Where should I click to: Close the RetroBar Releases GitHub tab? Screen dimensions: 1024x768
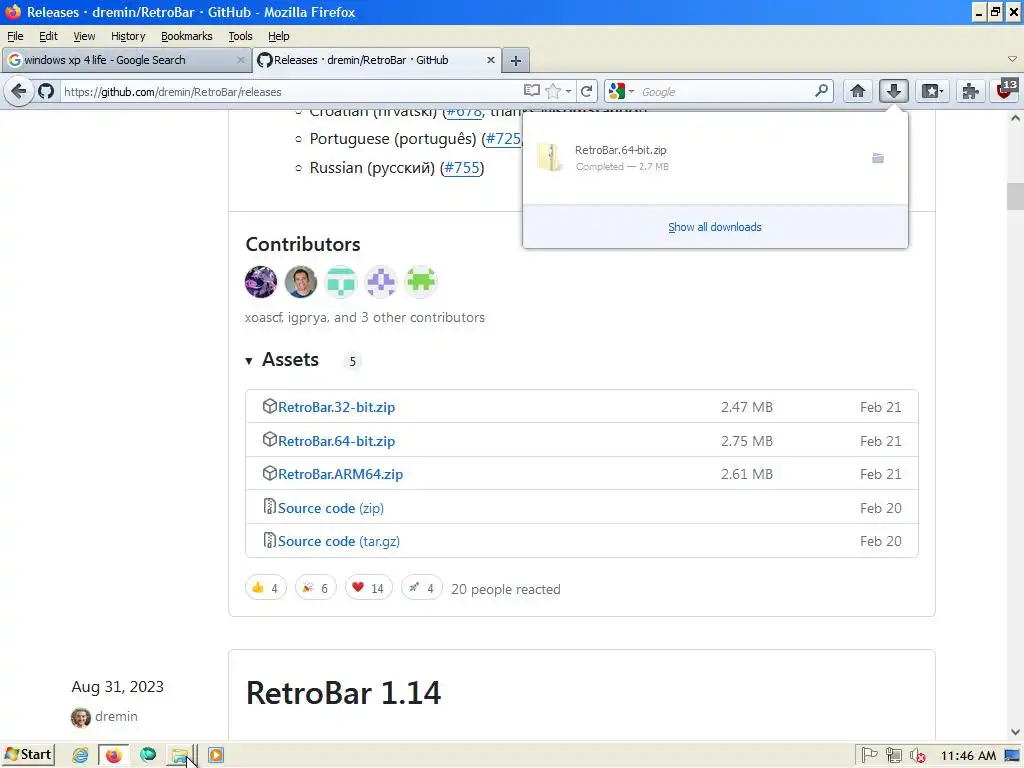coord(490,60)
